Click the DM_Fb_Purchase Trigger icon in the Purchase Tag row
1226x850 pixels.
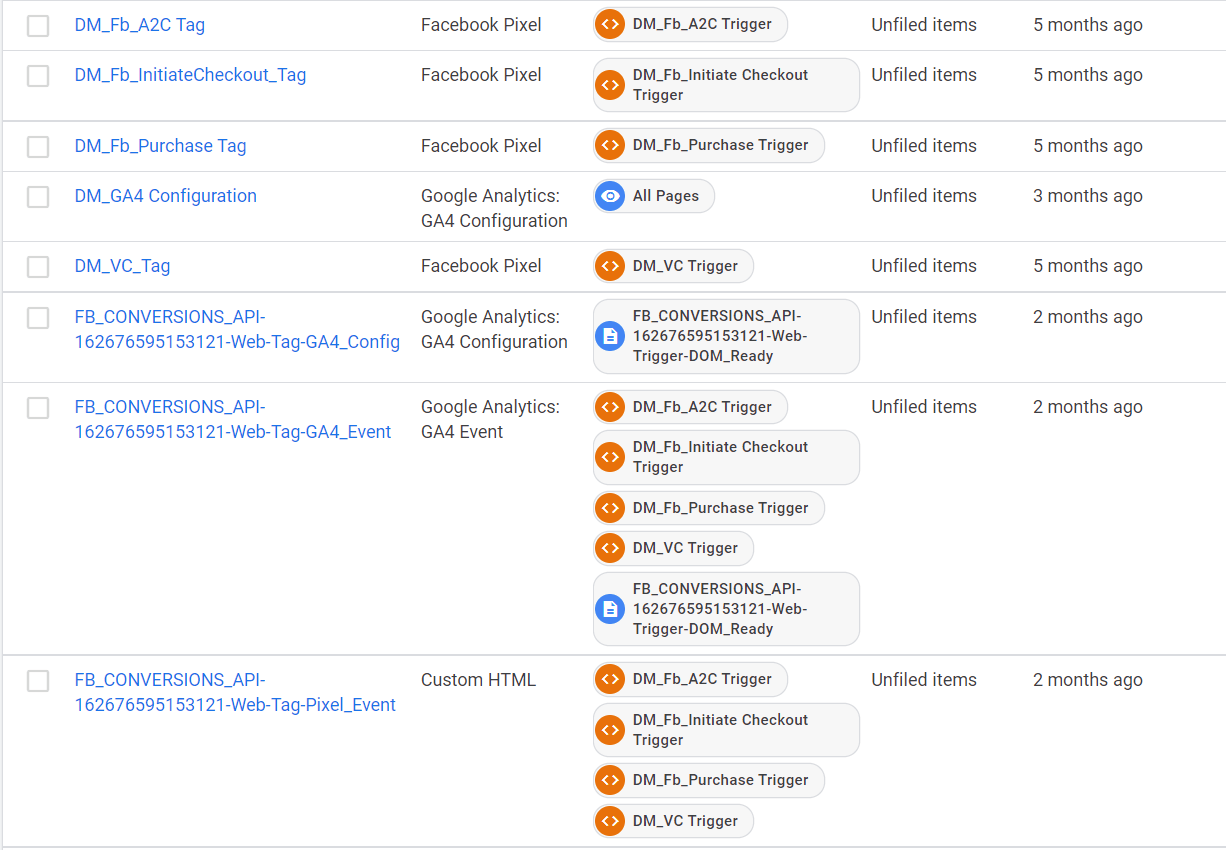tap(610, 145)
